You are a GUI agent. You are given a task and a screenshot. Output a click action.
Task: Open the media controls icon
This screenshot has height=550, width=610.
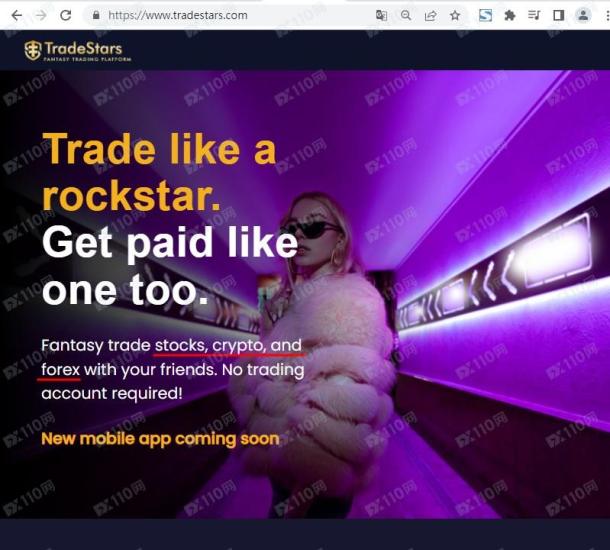click(534, 16)
